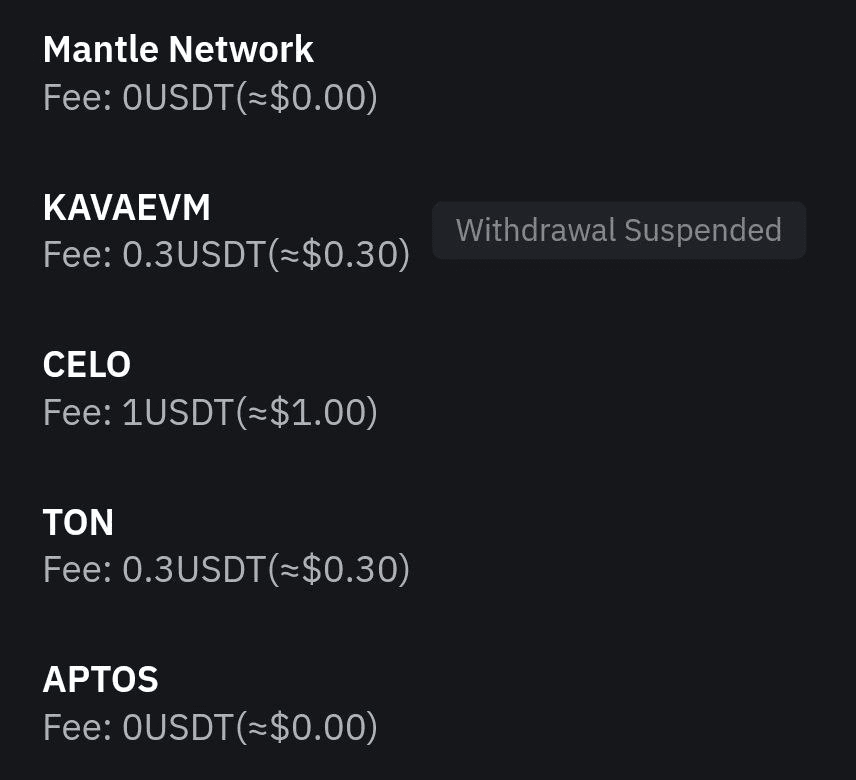Click the KAVAEVM heading label
856x780 pixels.
[x=127, y=207]
